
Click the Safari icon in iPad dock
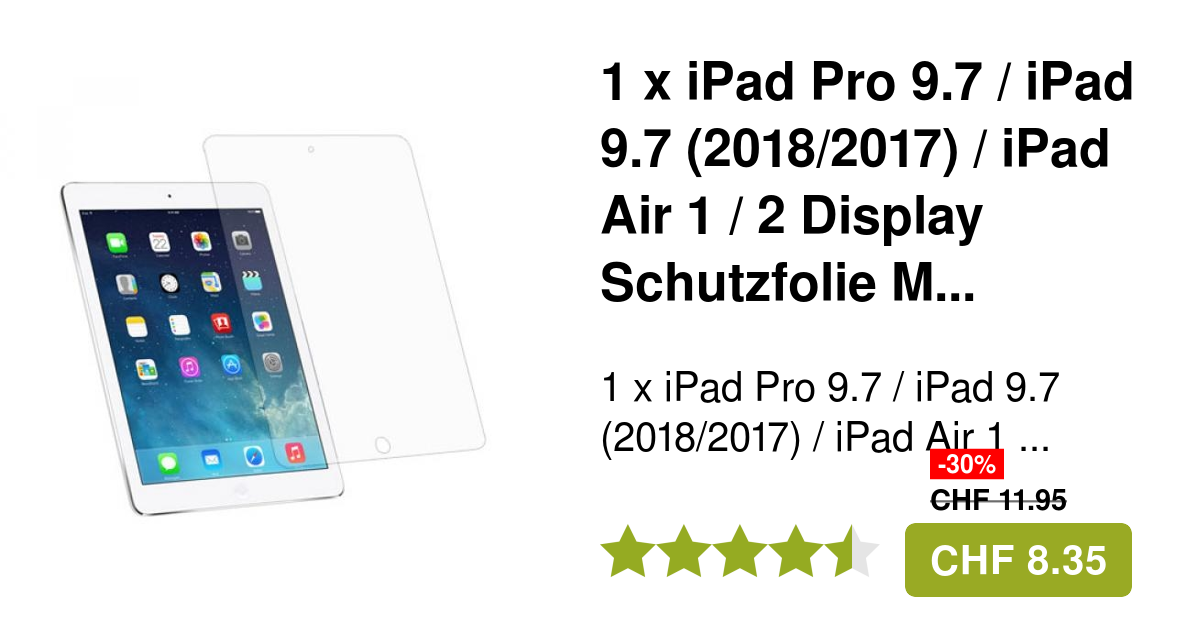point(253,456)
